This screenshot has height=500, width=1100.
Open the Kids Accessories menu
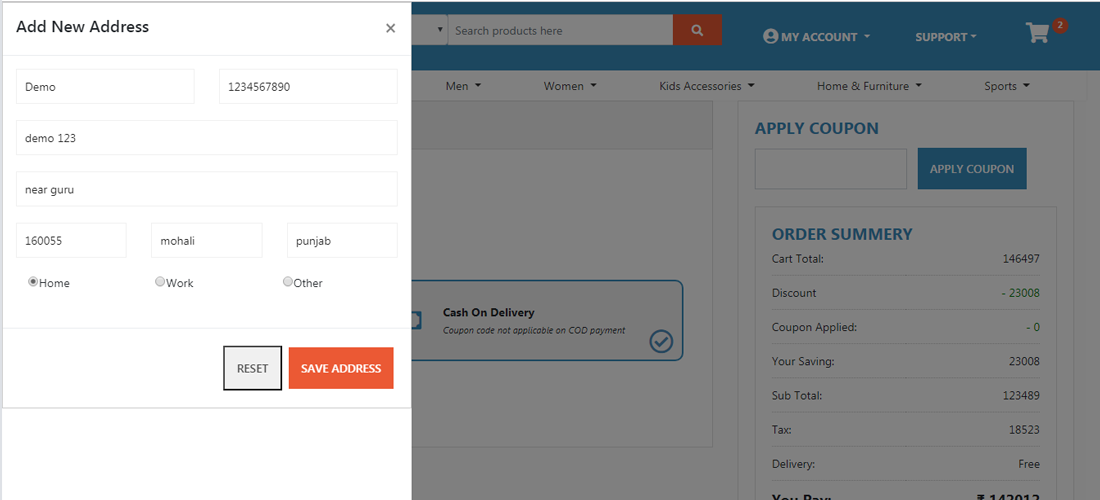coord(707,86)
